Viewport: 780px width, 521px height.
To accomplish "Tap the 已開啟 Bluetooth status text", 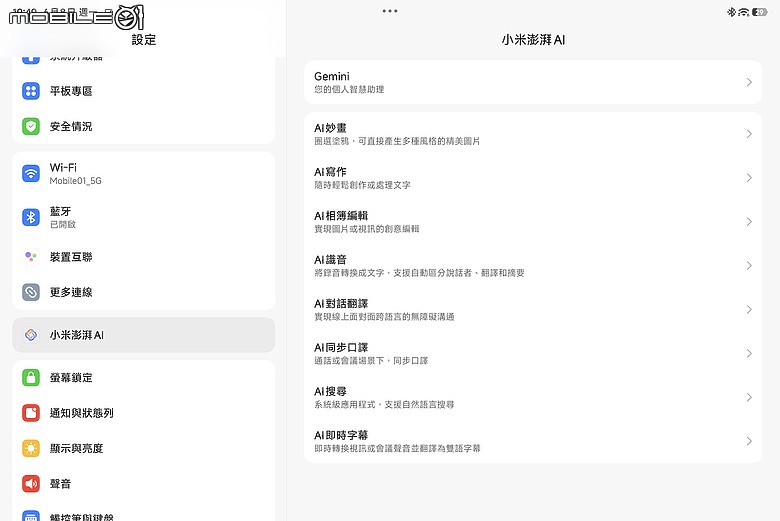I will click(63, 224).
